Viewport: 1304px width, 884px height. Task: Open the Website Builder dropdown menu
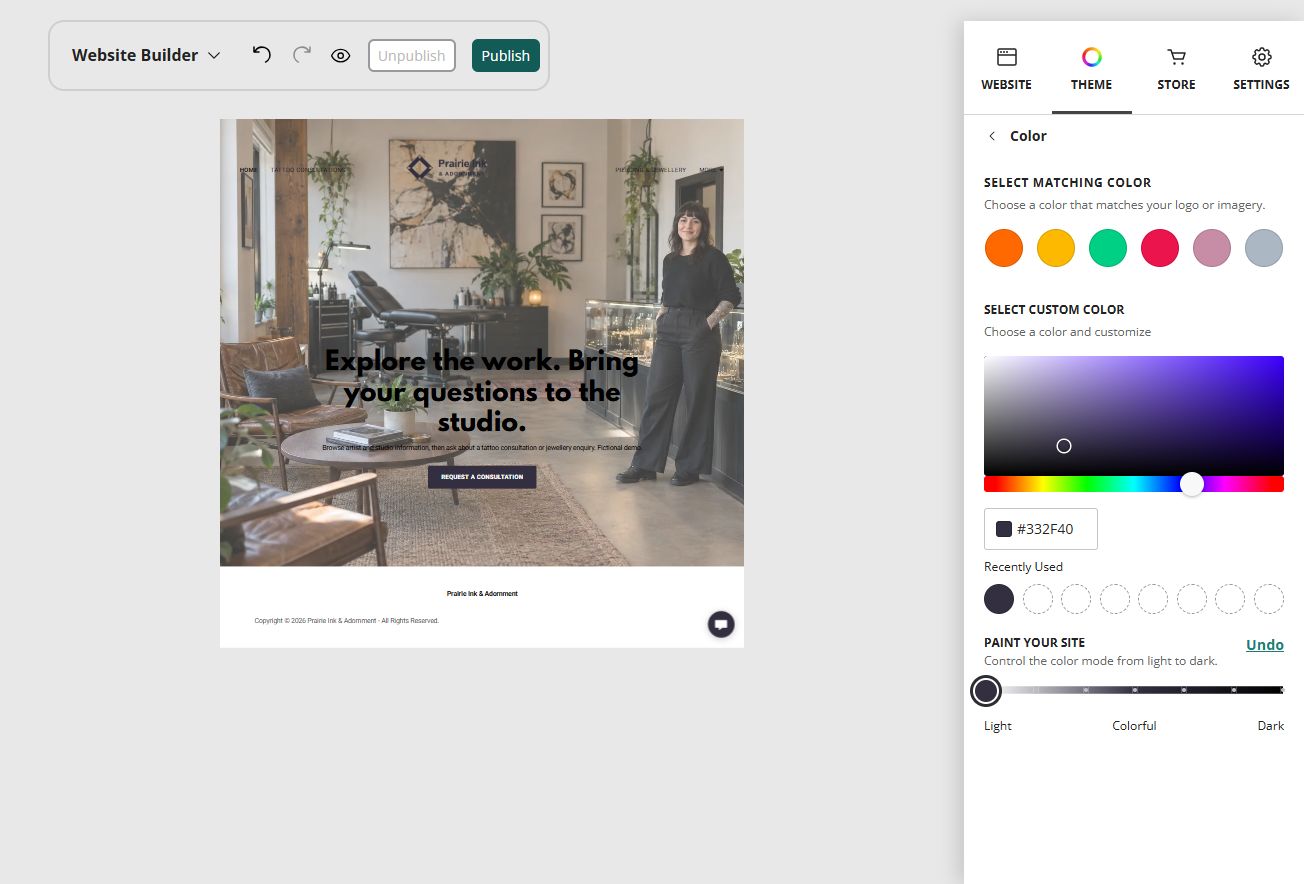click(146, 55)
